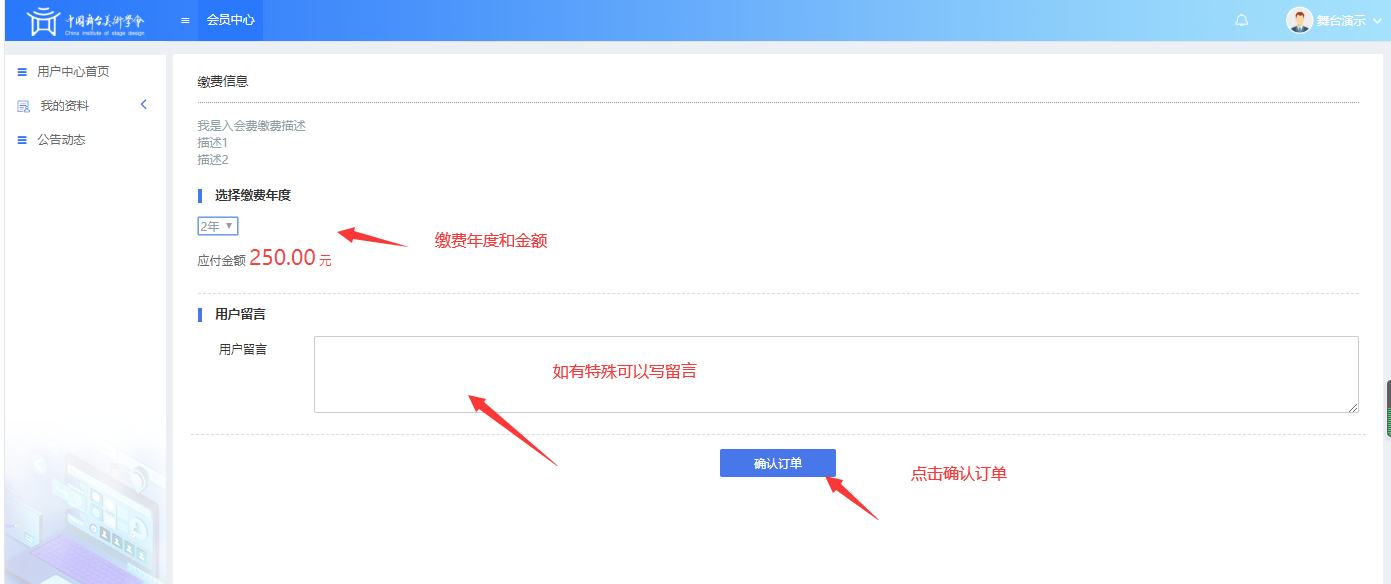Click the user avatar picture

[1299, 20]
